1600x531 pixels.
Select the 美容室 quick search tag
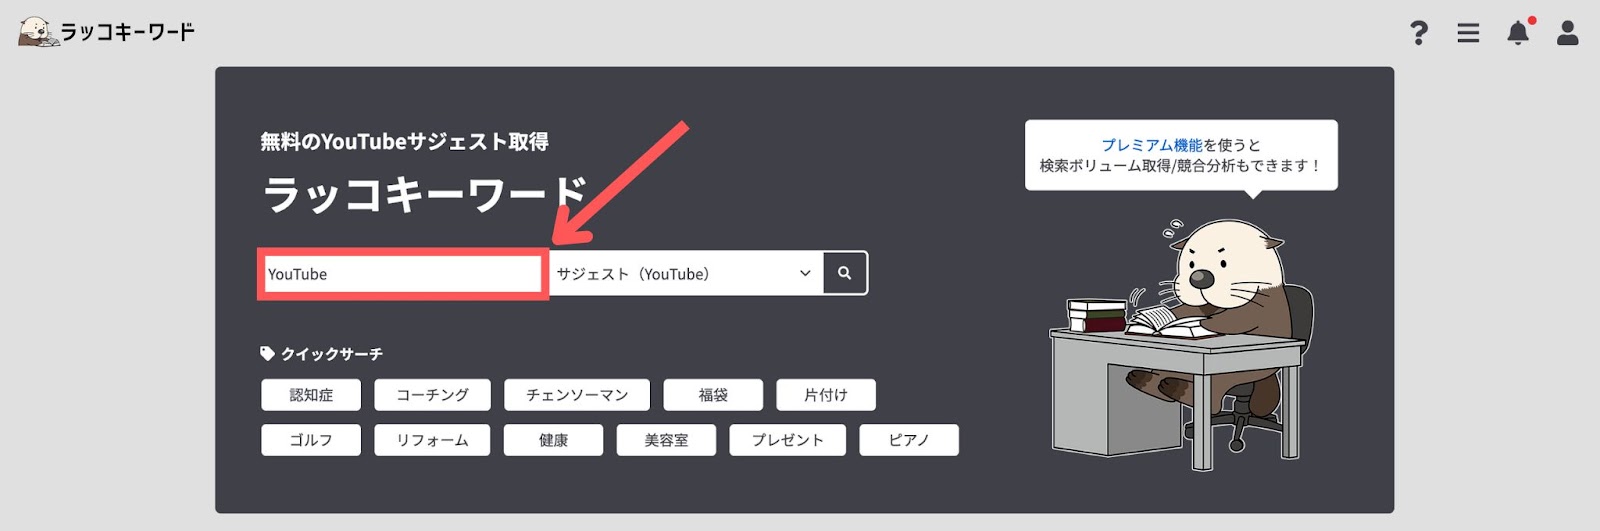[x=666, y=440]
